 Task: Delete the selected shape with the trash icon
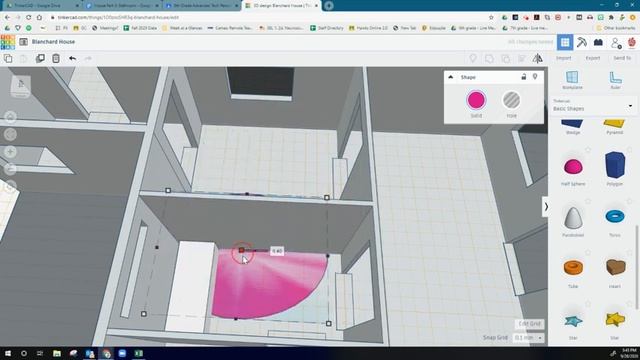click(56, 58)
